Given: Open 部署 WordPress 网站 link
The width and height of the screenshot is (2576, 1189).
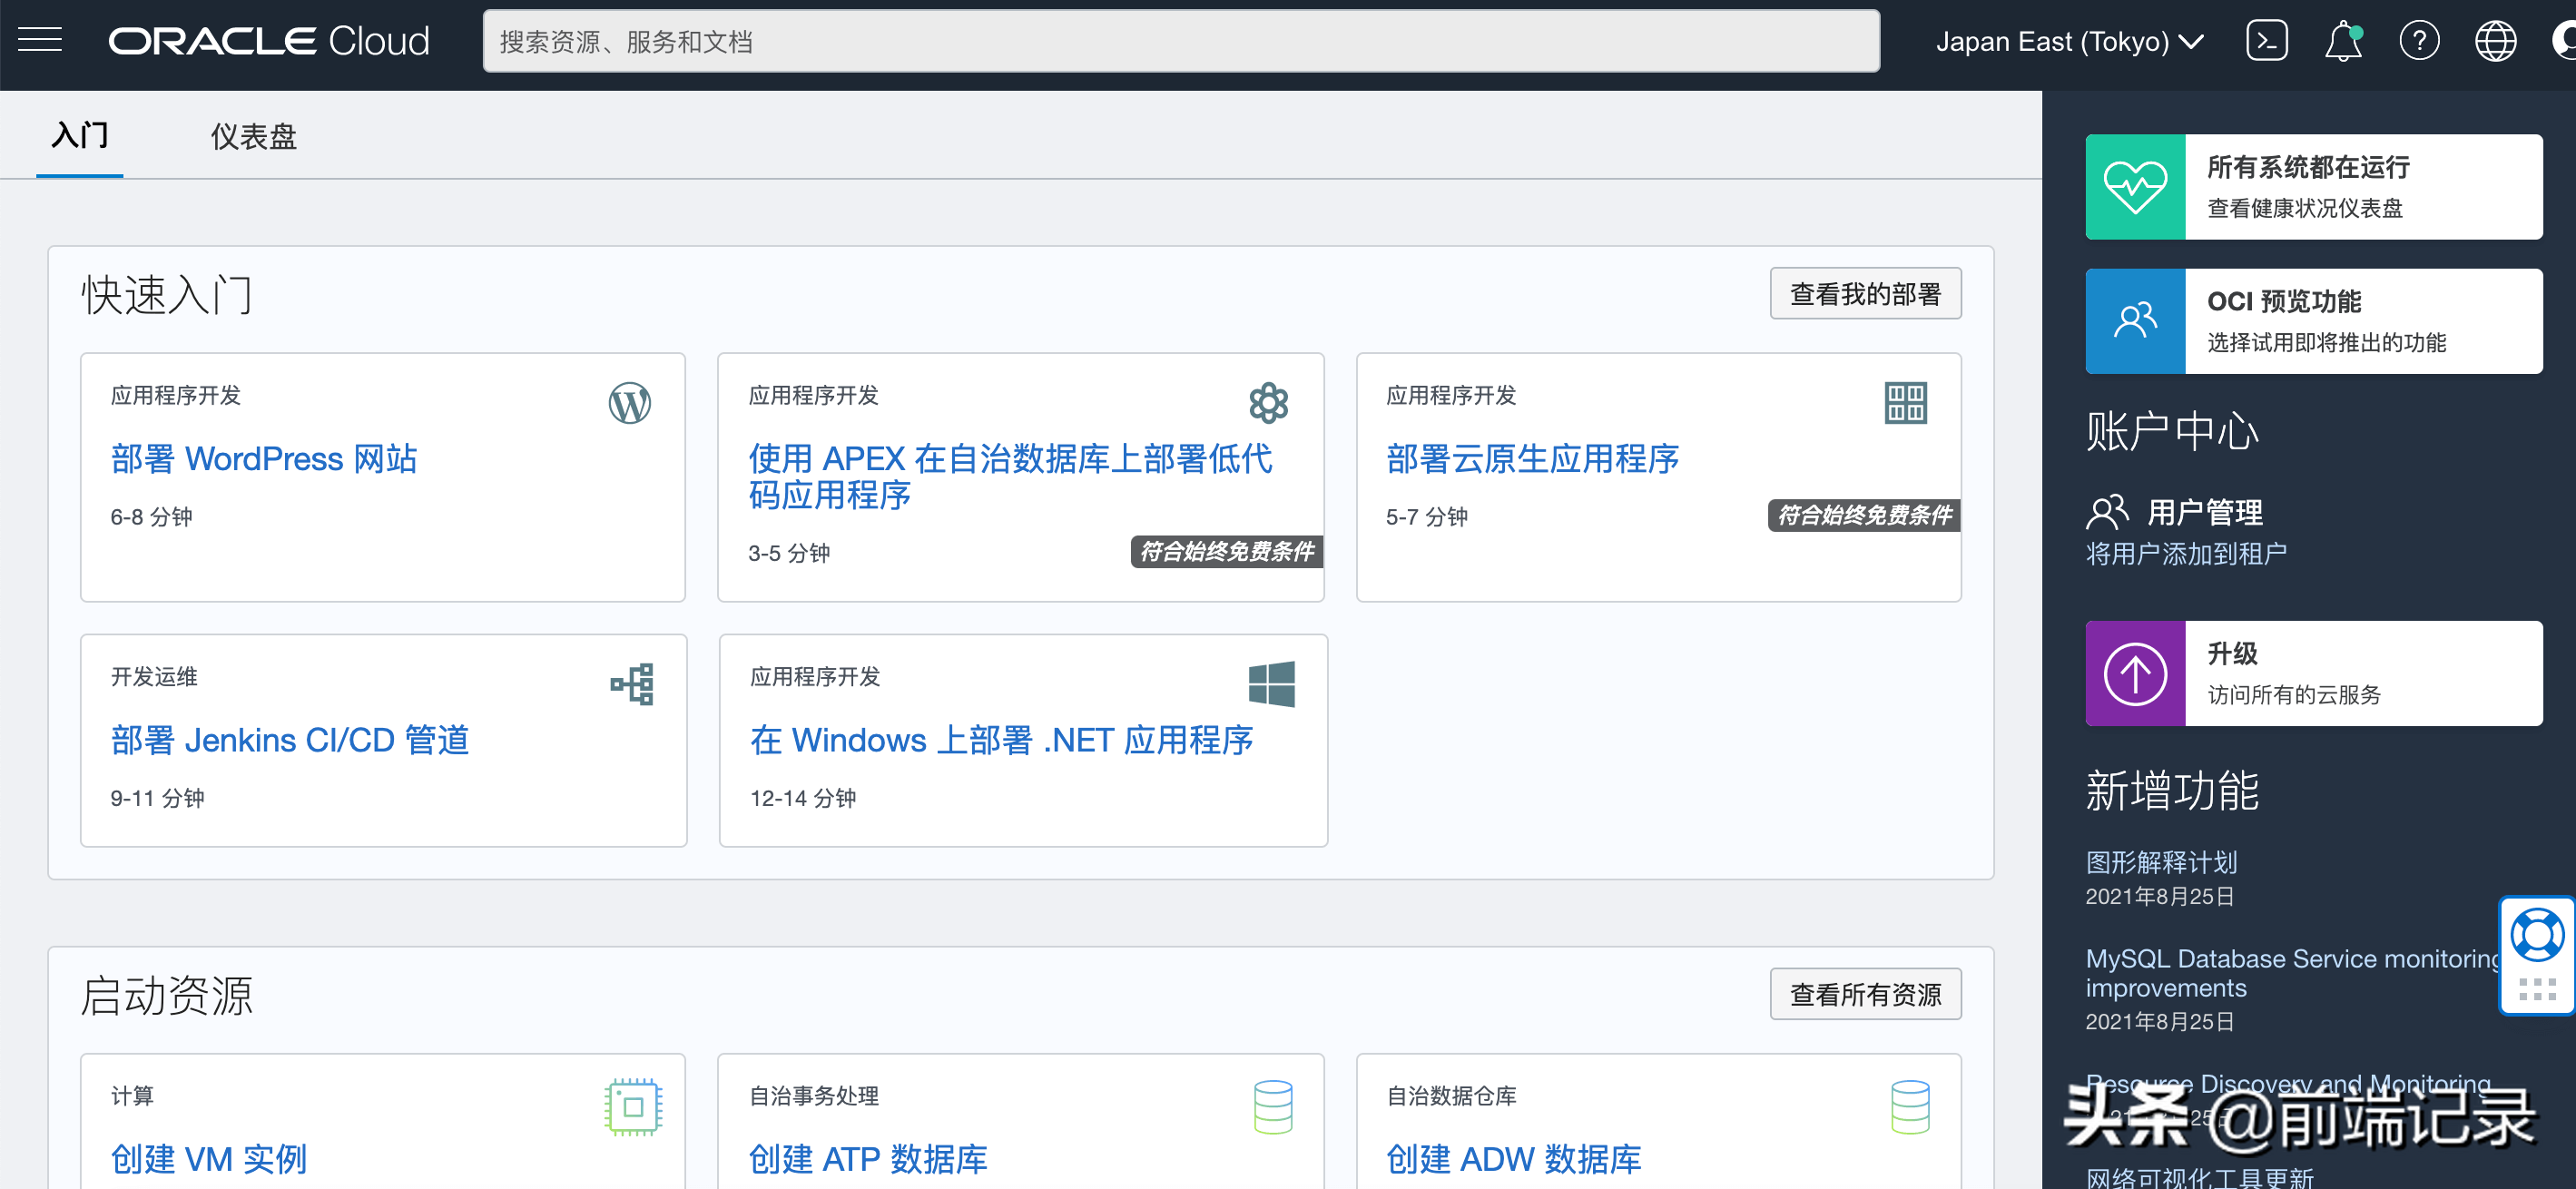Looking at the screenshot, I should tap(264, 458).
